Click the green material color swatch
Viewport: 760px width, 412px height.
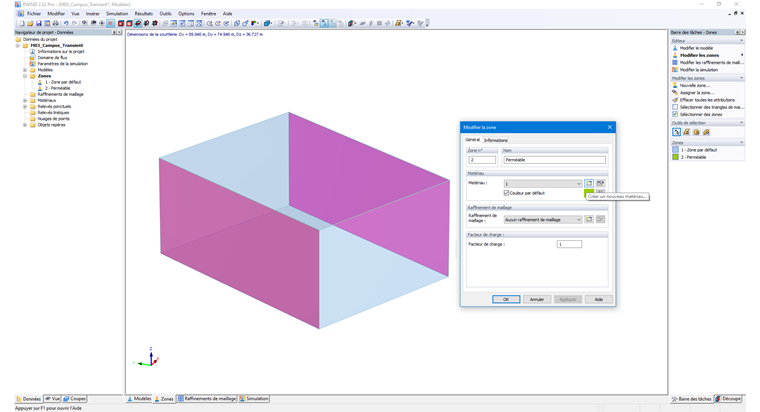pos(589,193)
